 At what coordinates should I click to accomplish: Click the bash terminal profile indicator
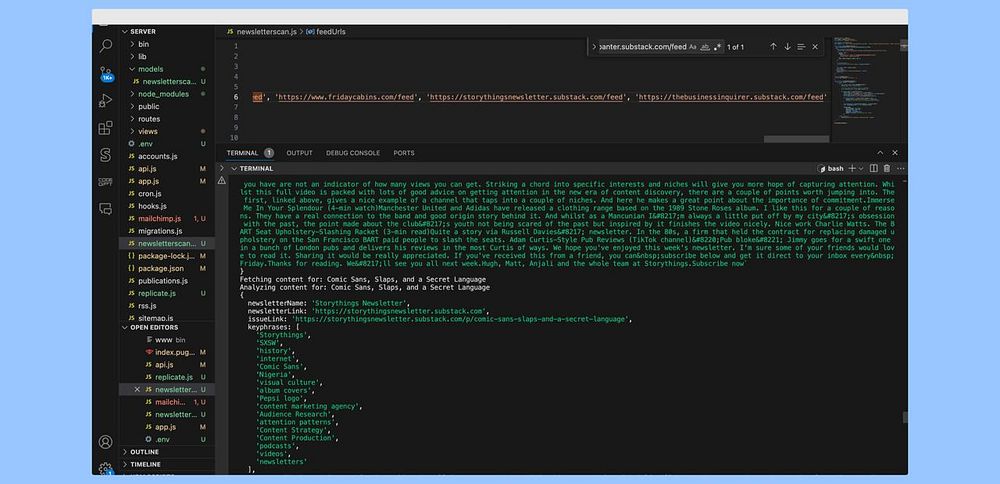click(x=830, y=168)
